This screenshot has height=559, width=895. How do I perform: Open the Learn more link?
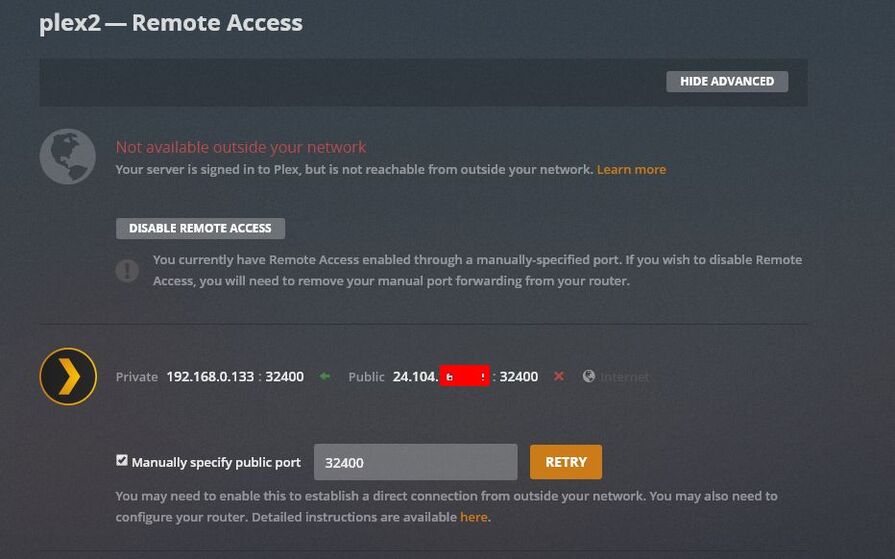pyautogui.click(x=631, y=170)
